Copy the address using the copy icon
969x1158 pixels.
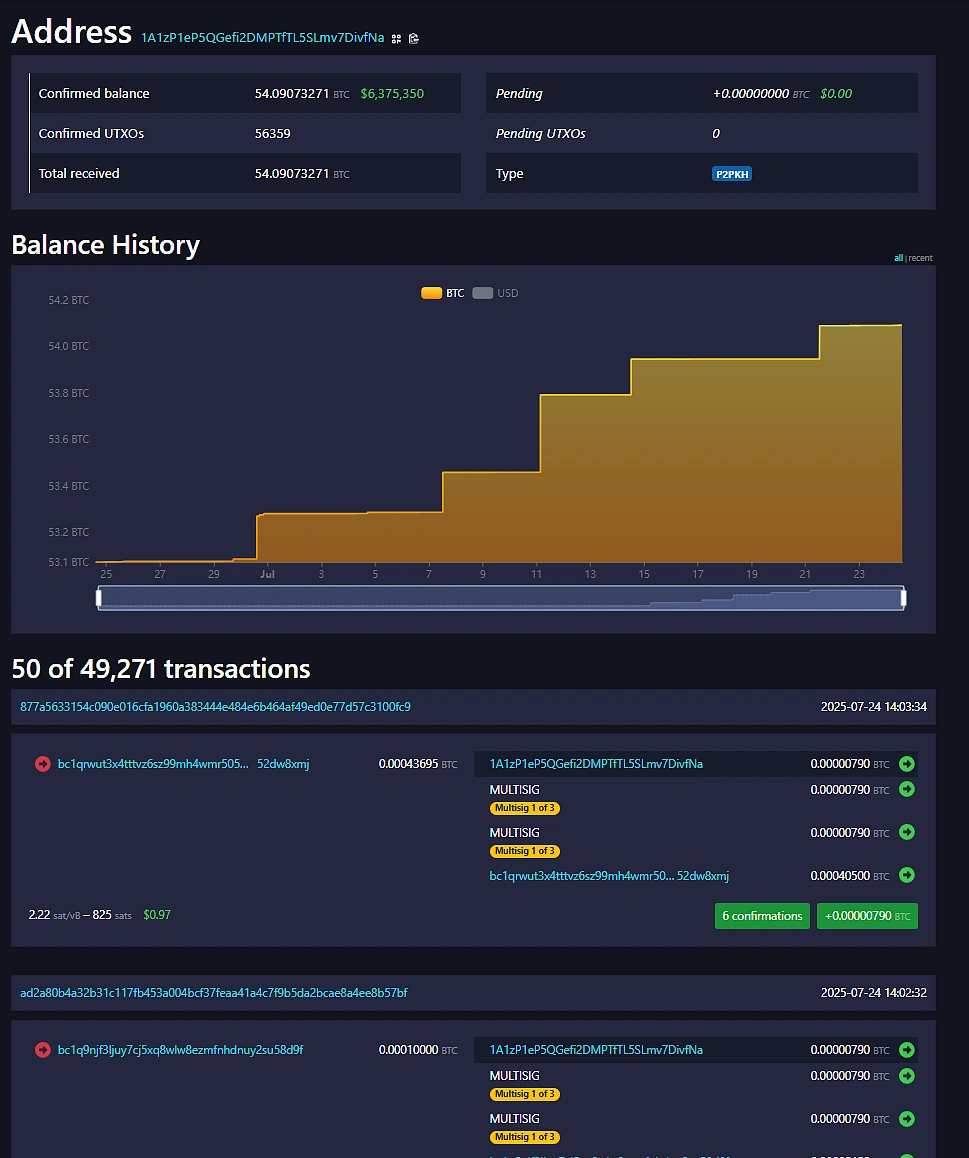[x=414, y=38]
